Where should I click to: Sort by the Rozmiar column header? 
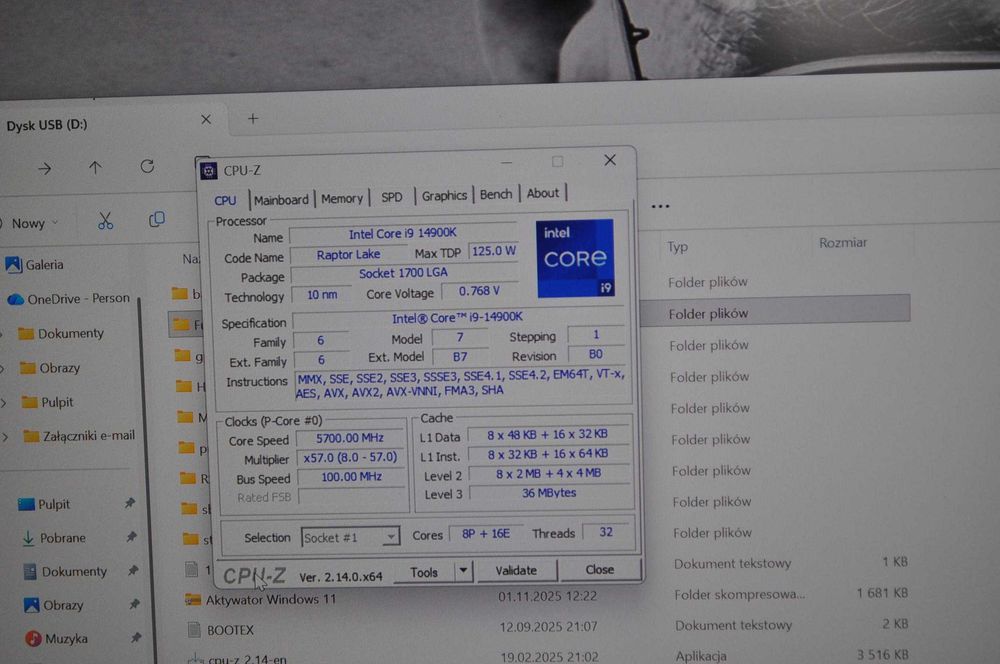point(842,242)
